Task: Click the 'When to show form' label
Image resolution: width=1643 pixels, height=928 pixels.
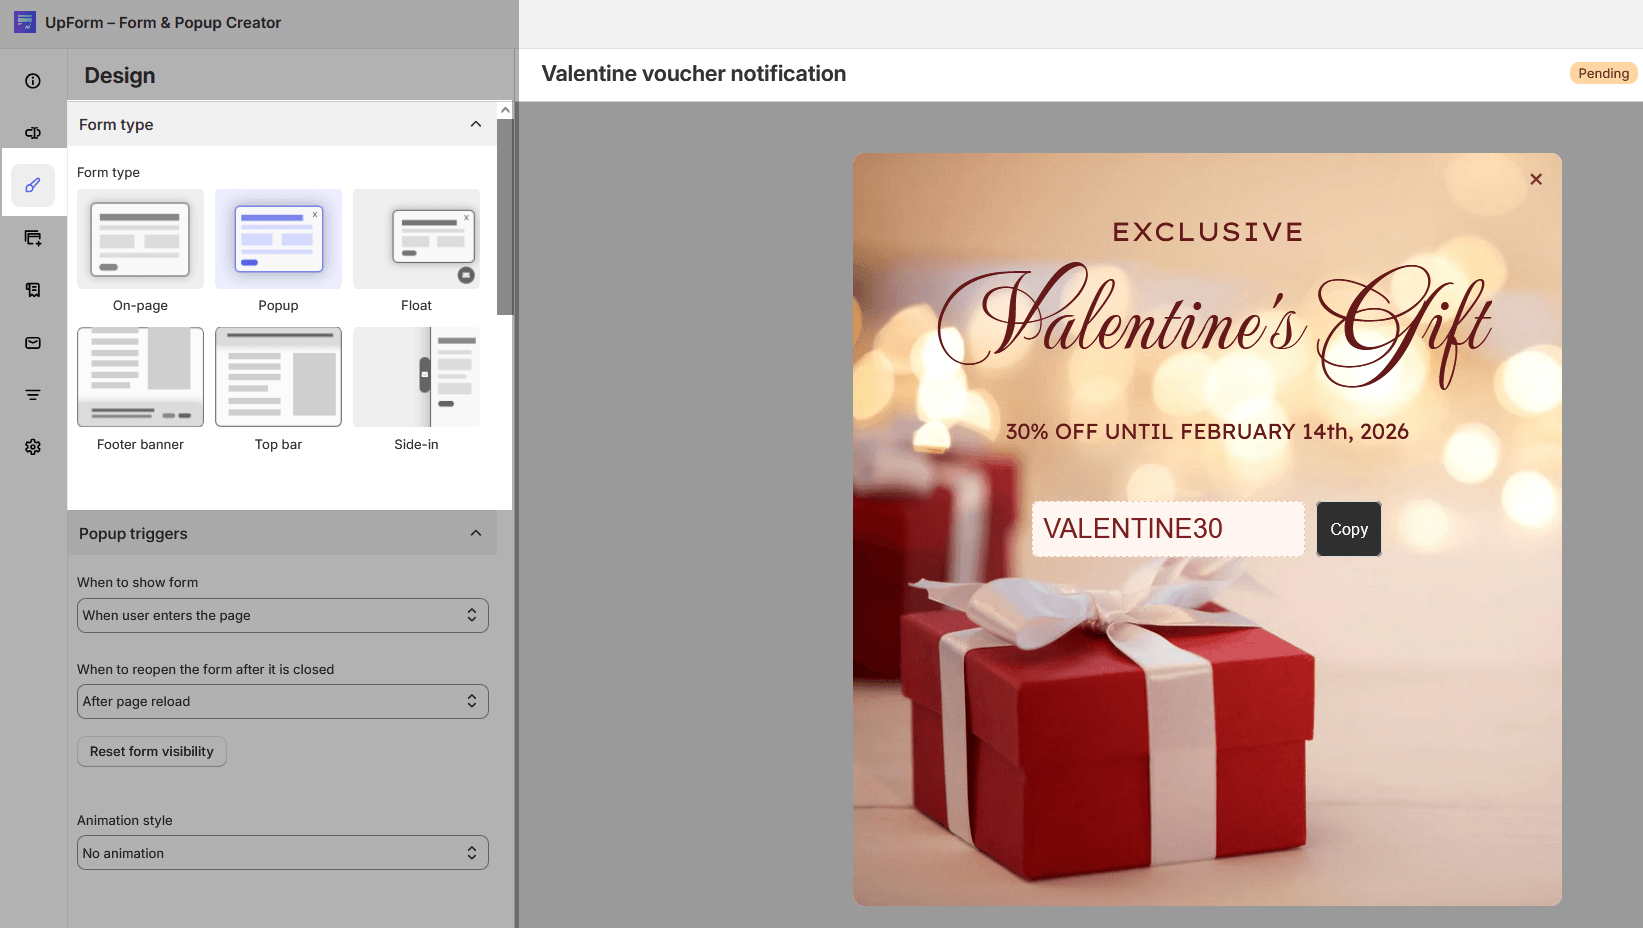Action: pos(137,582)
